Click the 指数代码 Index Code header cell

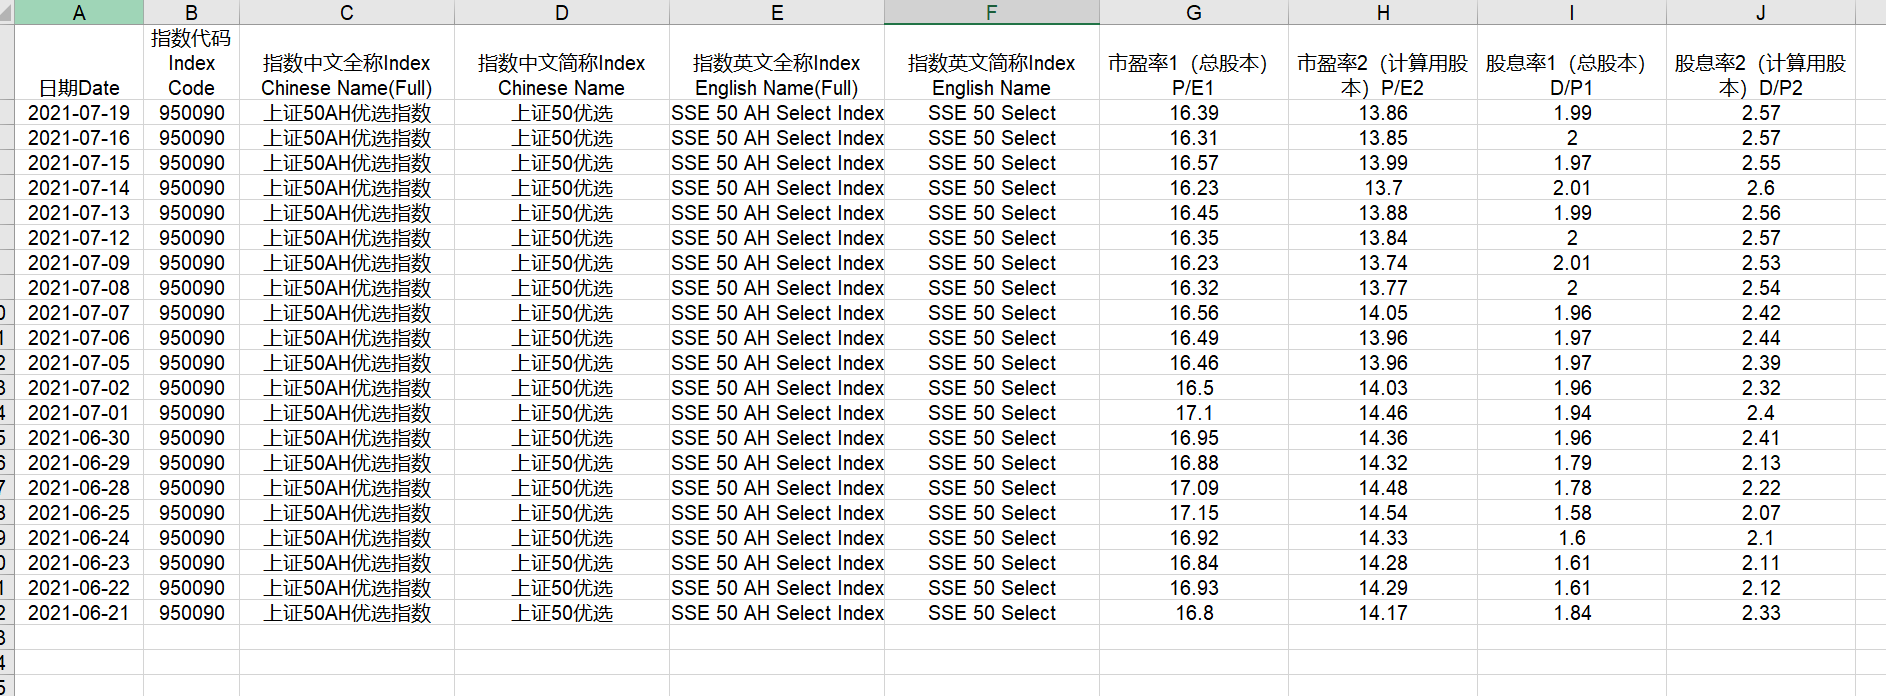click(192, 62)
